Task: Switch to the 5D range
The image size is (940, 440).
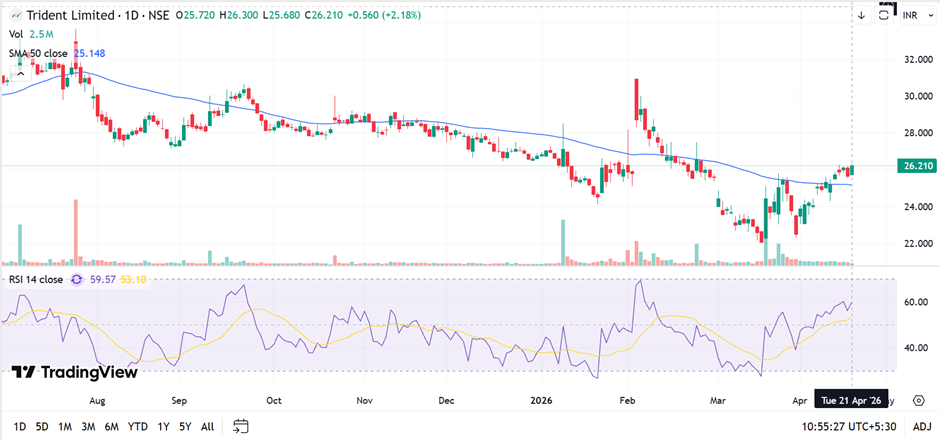Action: tap(42, 426)
